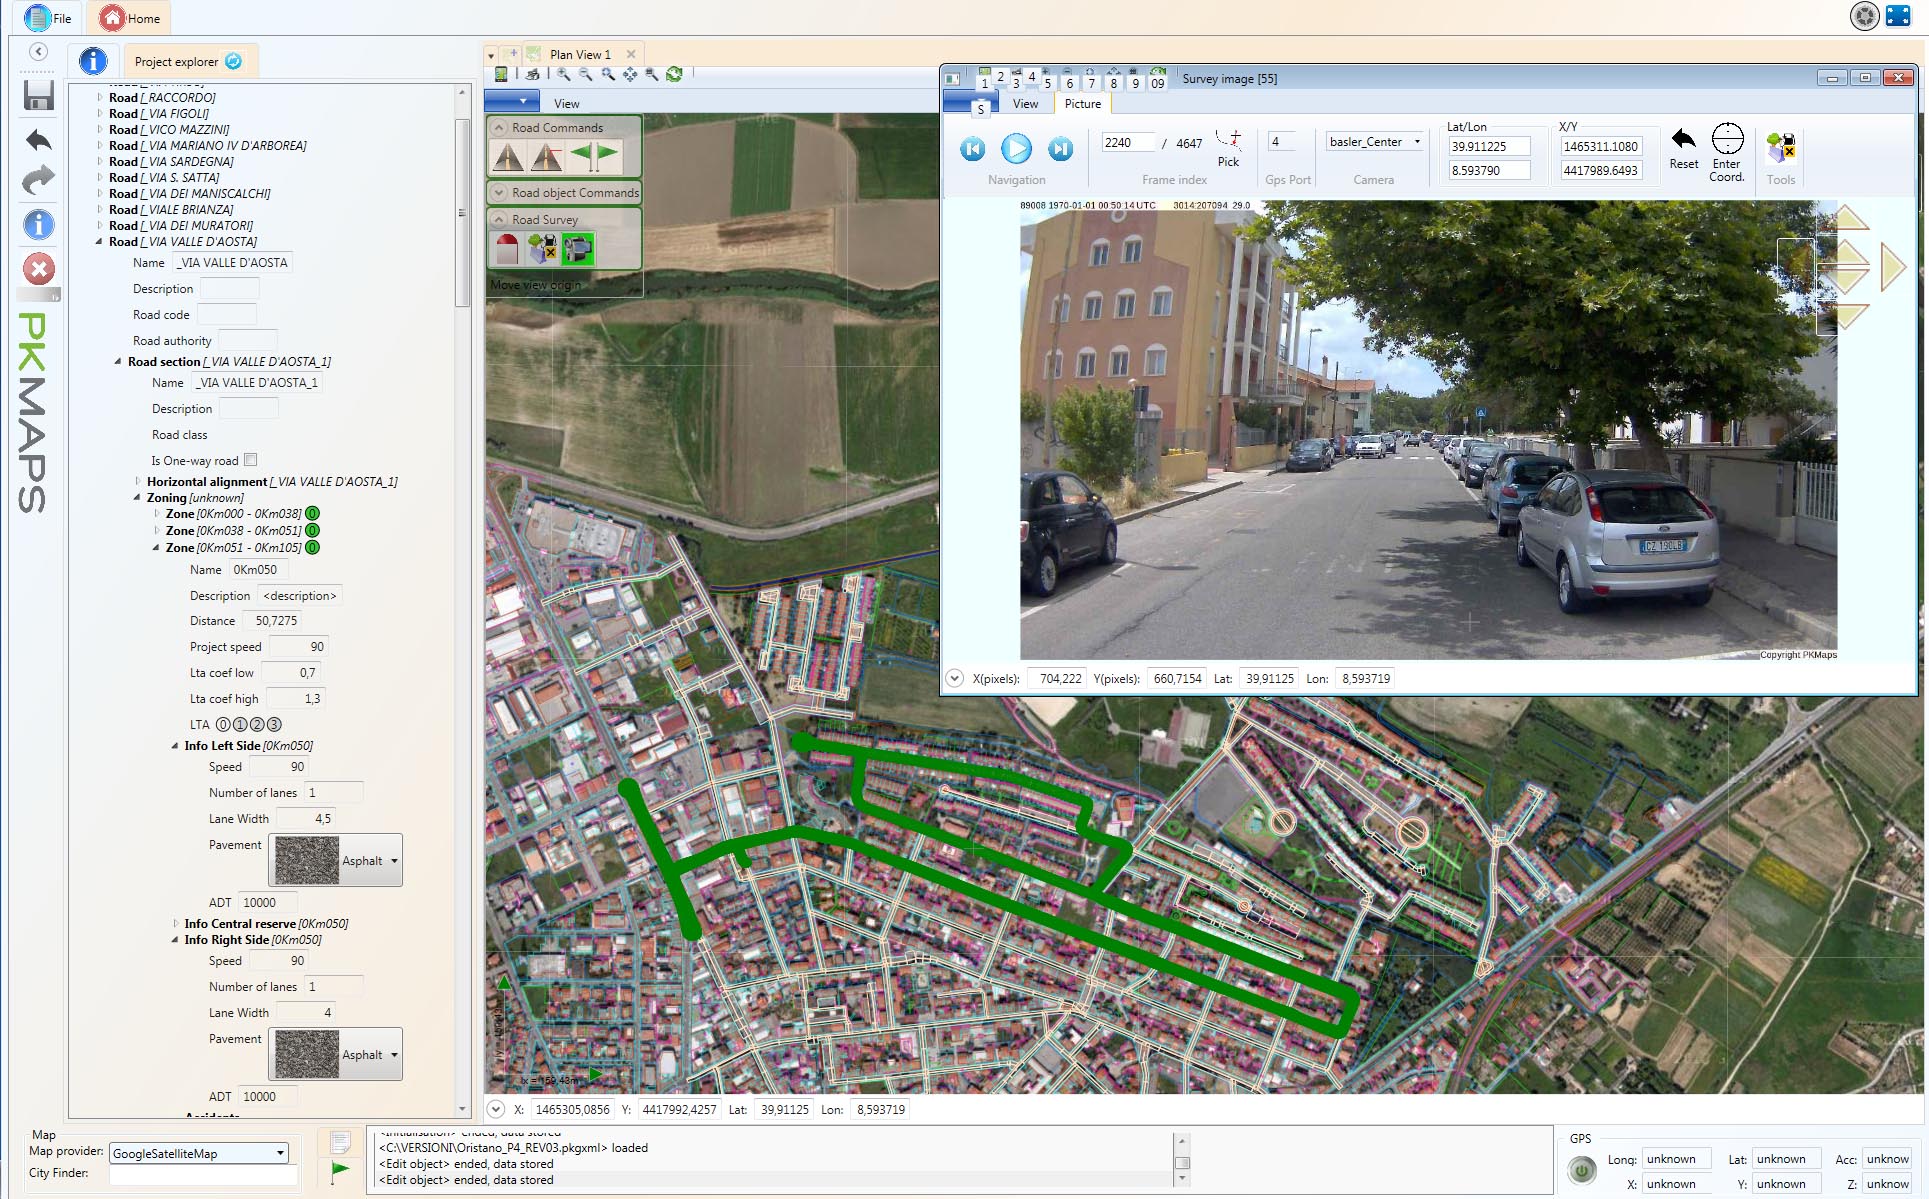Expand Road VIA SARDEGNA tree node
The image size is (1929, 1199).
coord(100,162)
